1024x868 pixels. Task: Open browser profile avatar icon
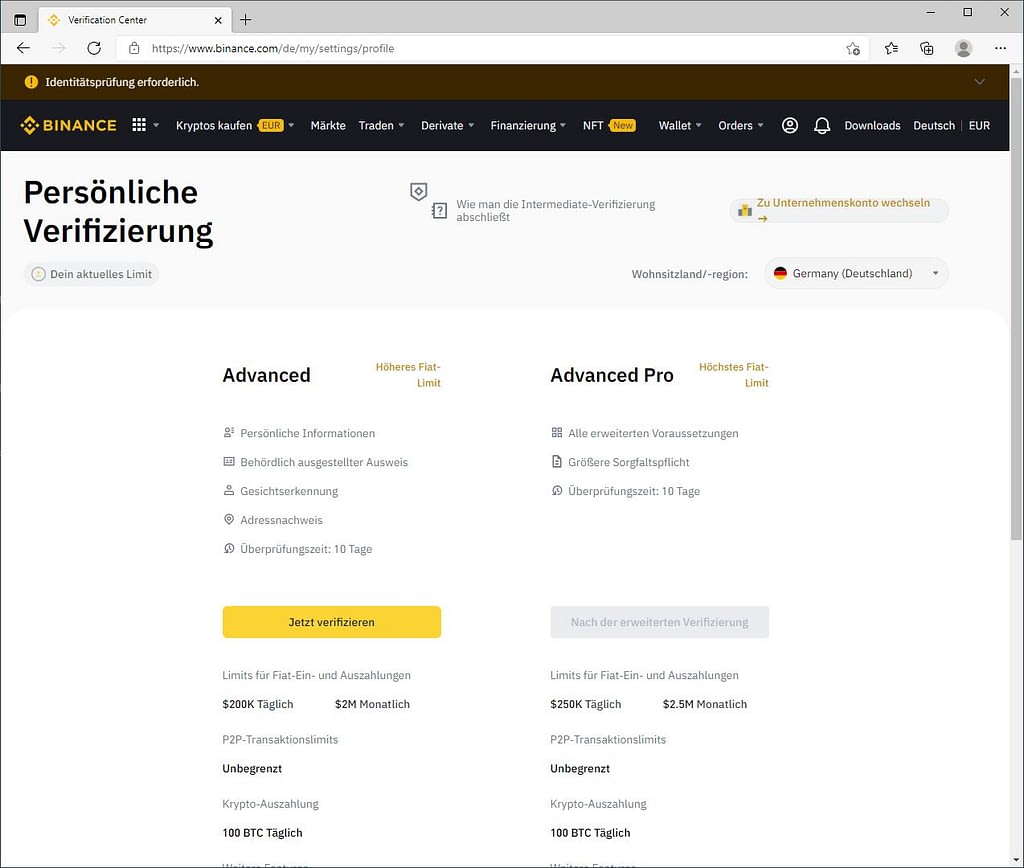(963, 48)
